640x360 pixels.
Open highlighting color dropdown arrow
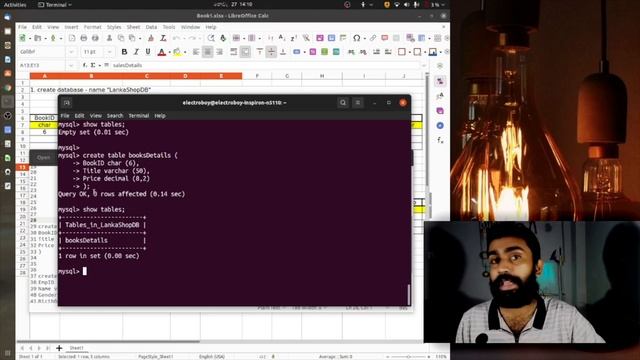pos(185,52)
